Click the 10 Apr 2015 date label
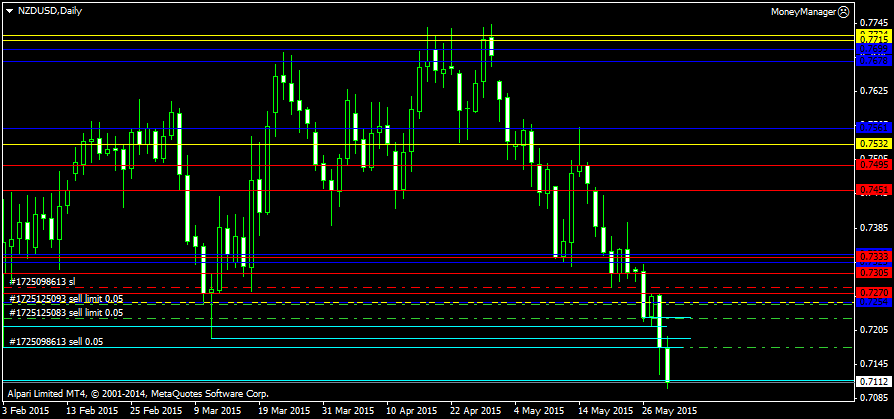 [x=412, y=410]
